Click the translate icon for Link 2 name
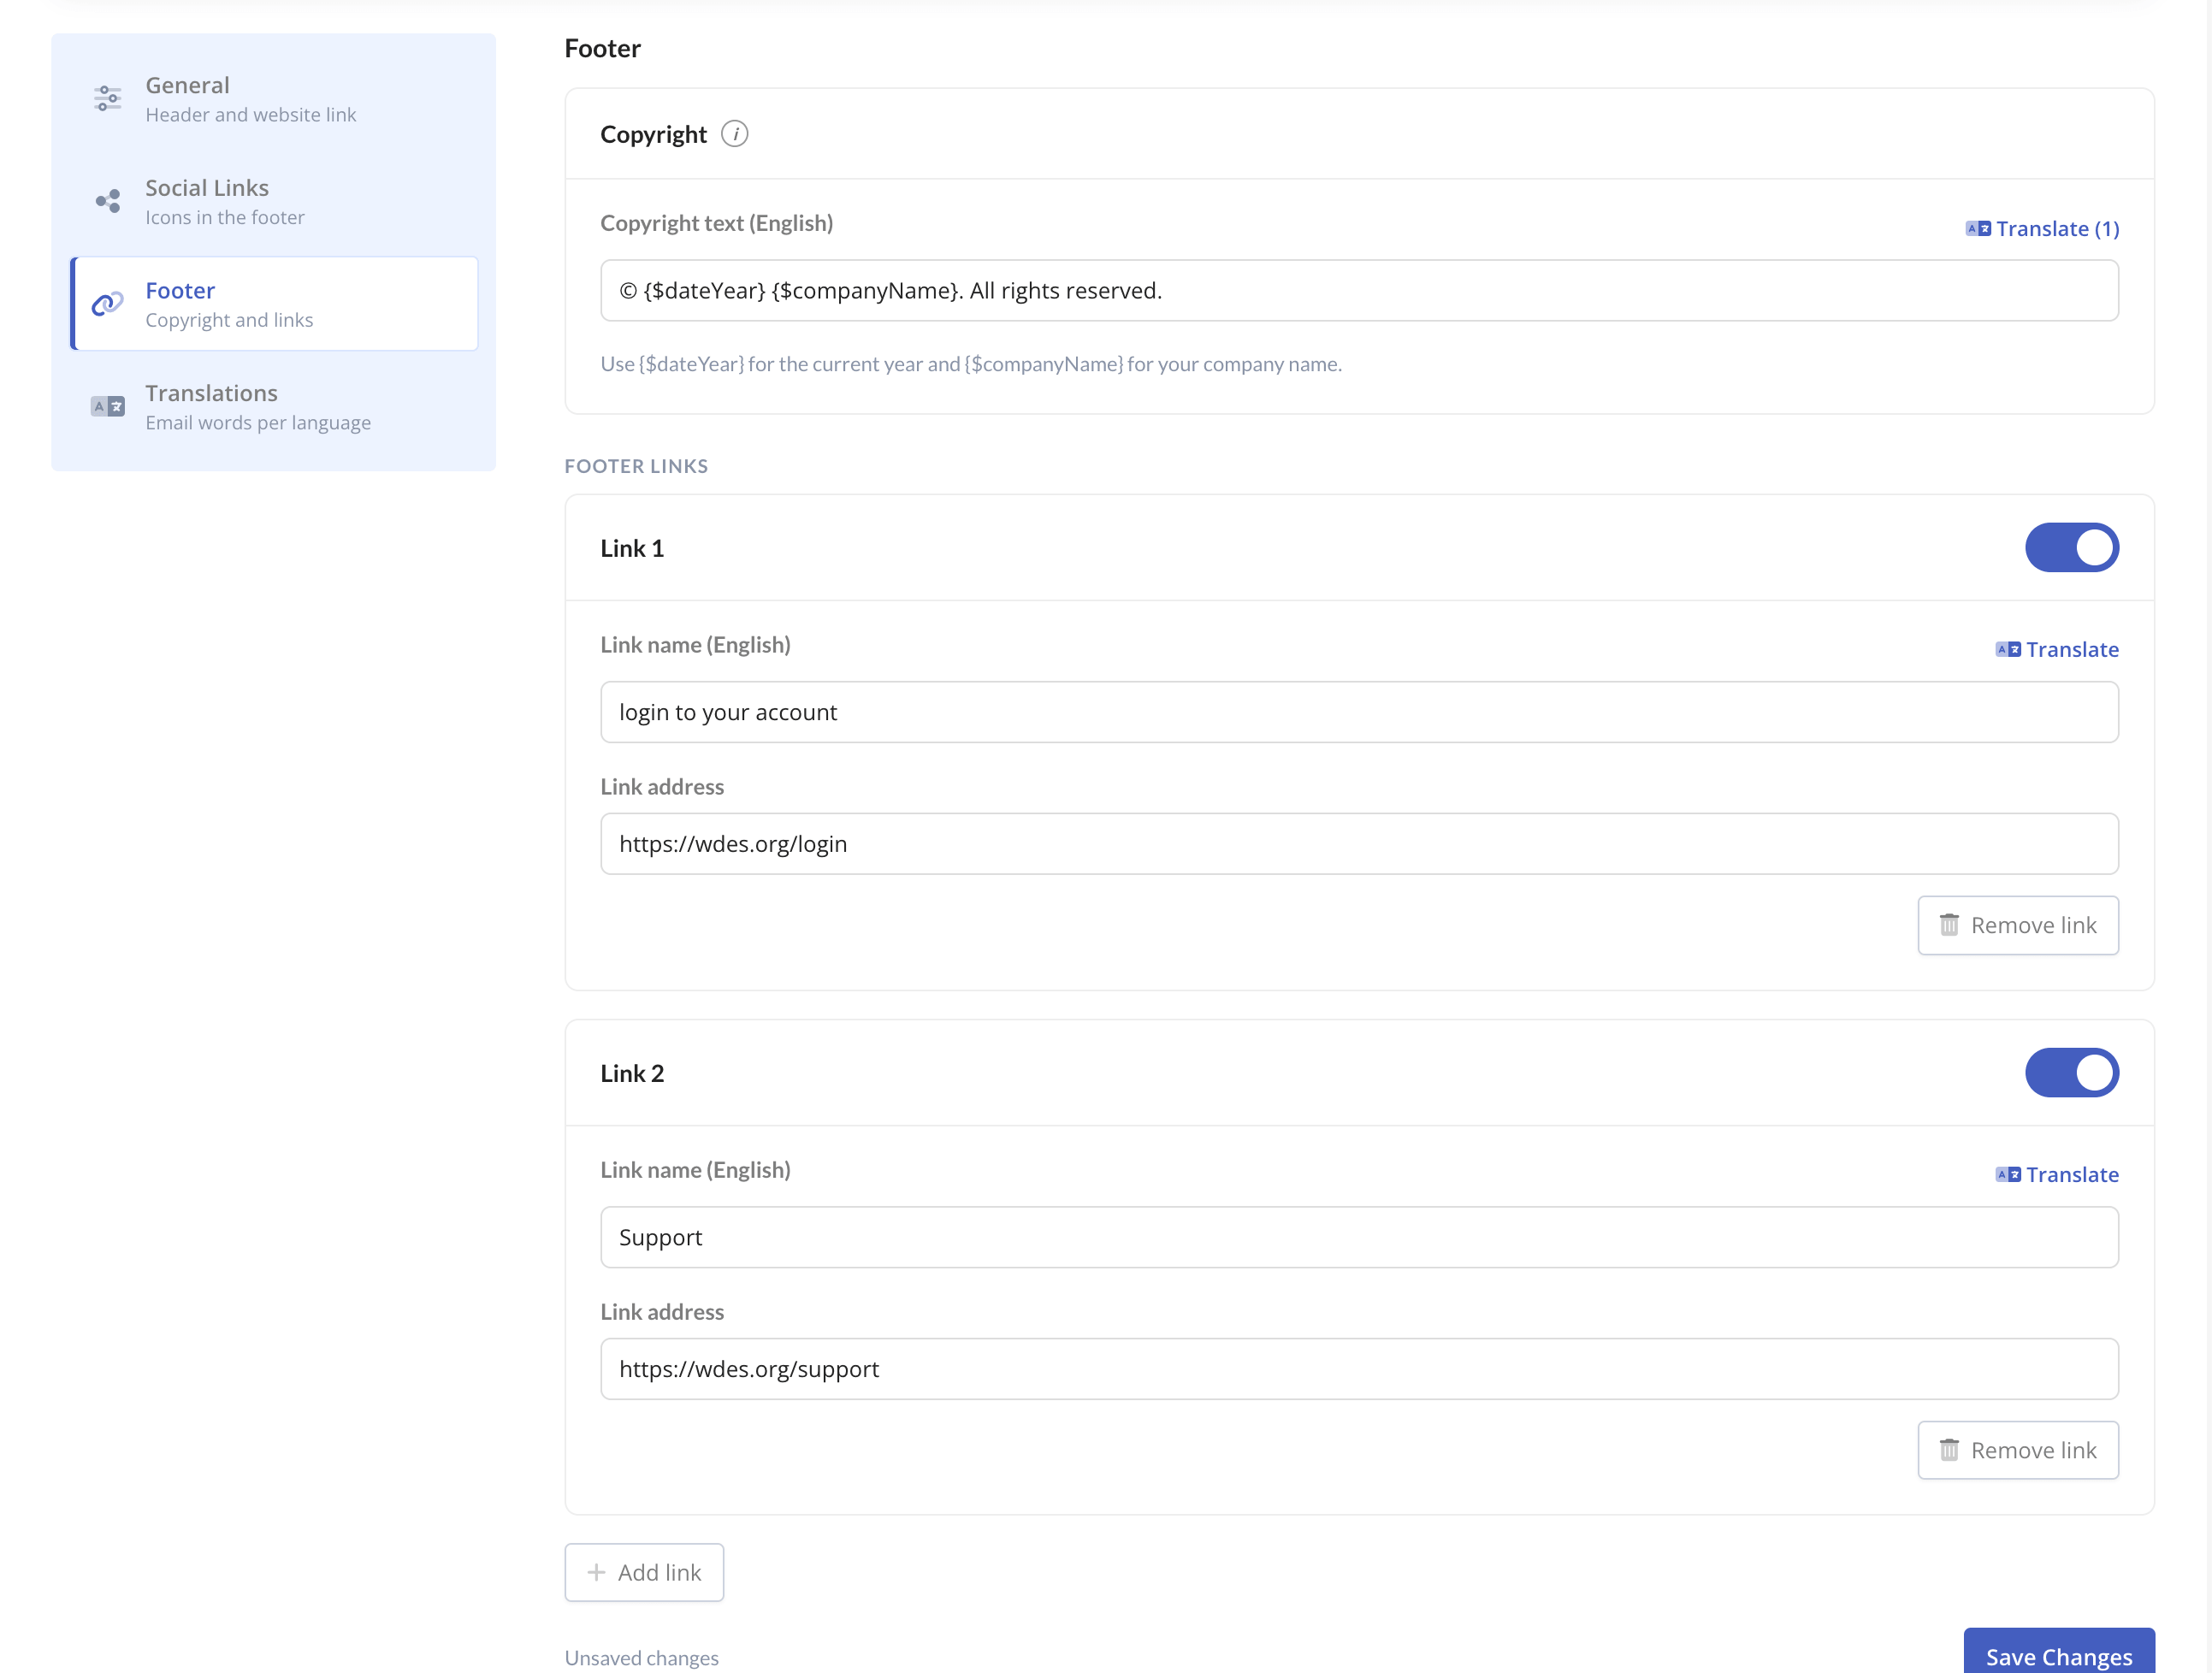The image size is (2212, 1673). (2008, 1174)
